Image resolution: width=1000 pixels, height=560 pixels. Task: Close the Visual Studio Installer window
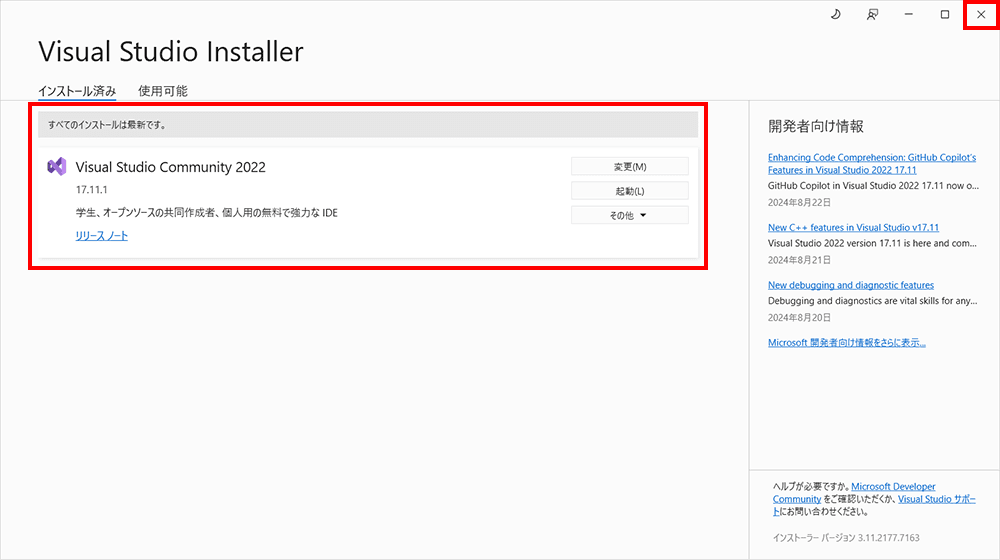pos(981,14)
